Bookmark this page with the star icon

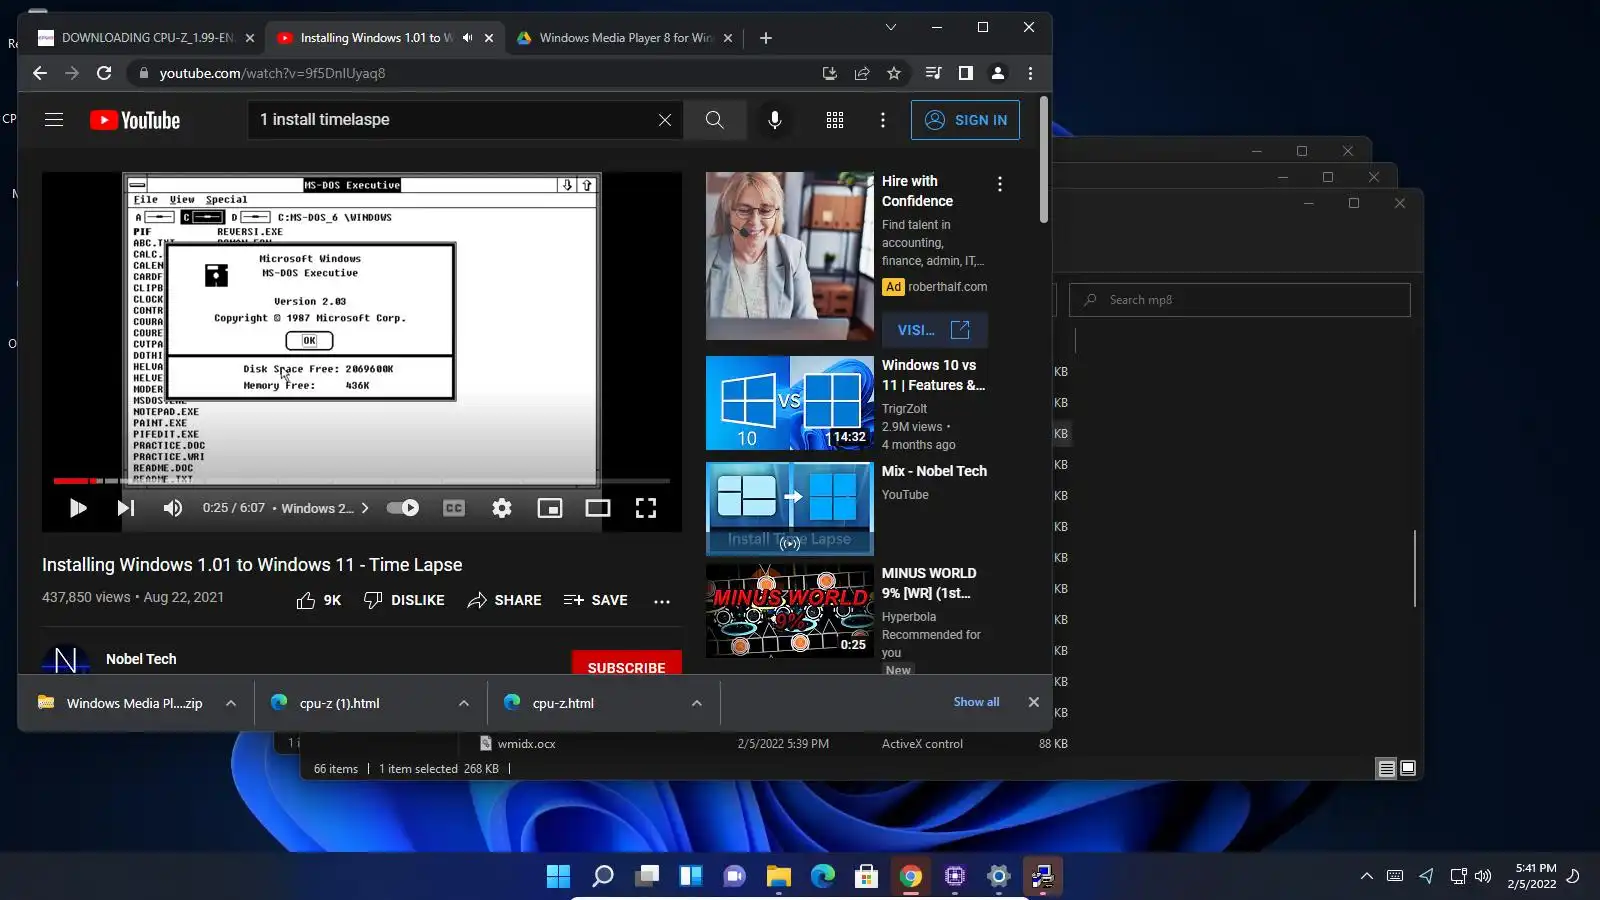[894, 73]
